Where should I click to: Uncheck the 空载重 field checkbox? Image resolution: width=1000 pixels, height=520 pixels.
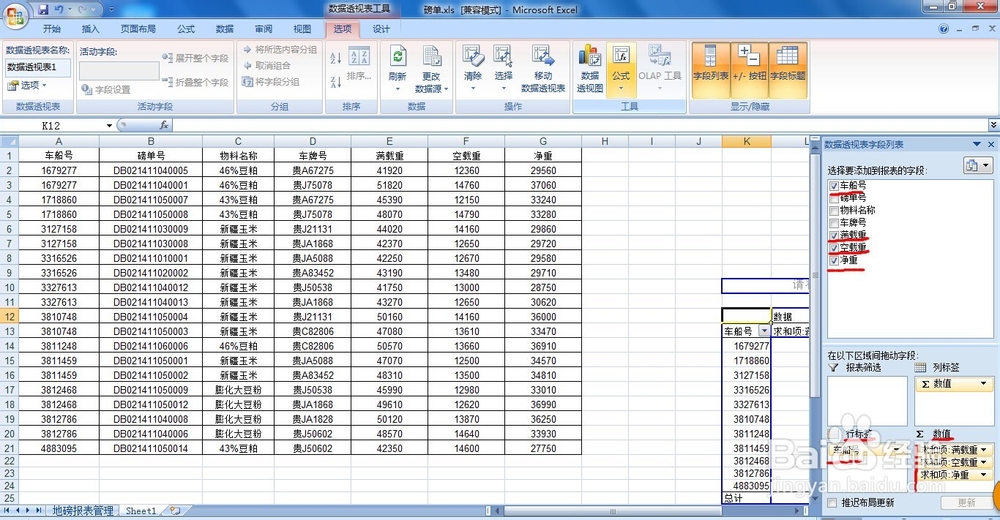pos(834,248)
